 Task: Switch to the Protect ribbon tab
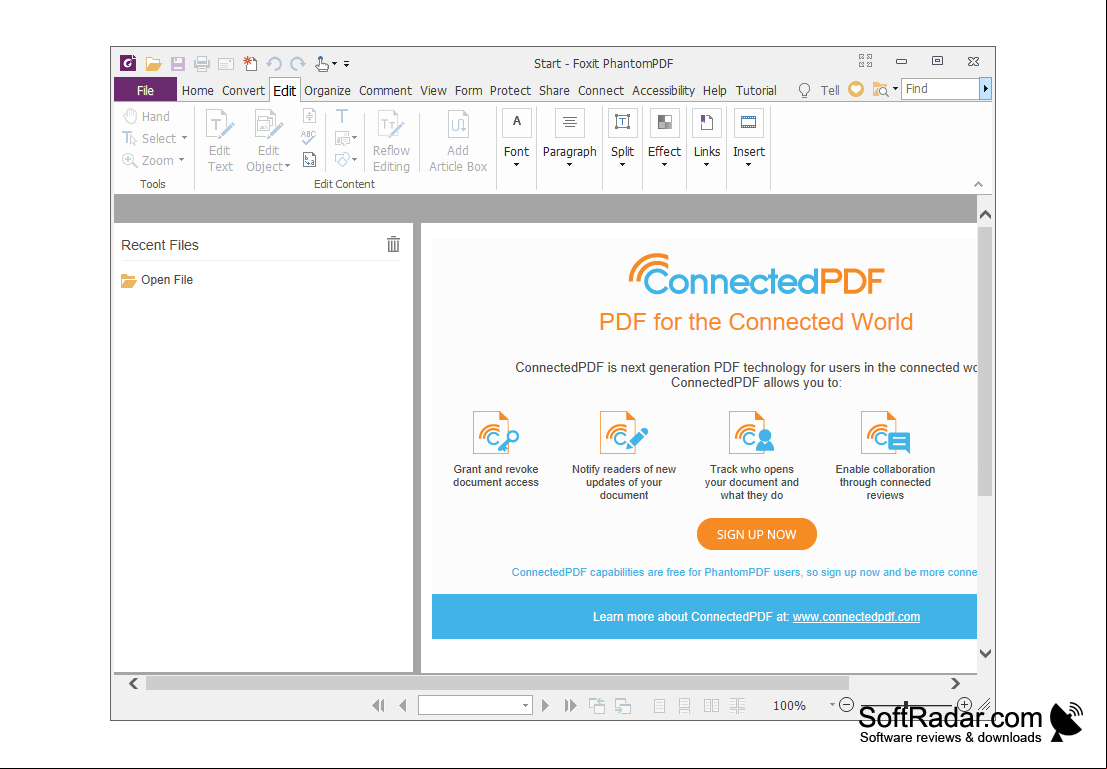tap(510, 90)
